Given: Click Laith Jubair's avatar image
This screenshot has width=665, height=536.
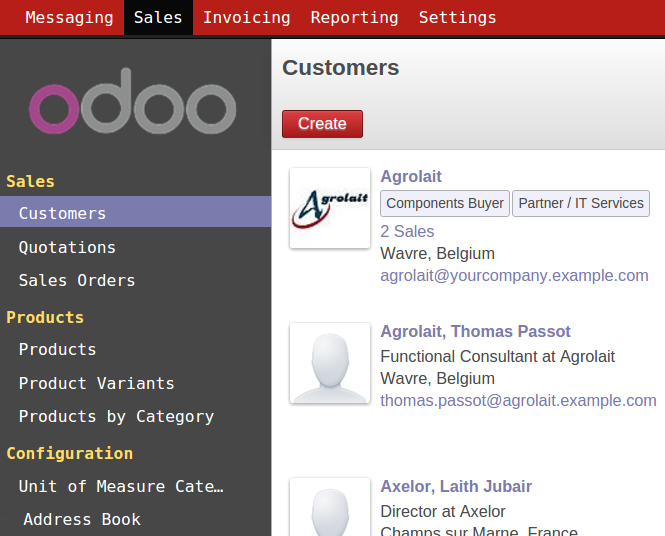Looking at the screenshot, I should click(x=330, y=507).
